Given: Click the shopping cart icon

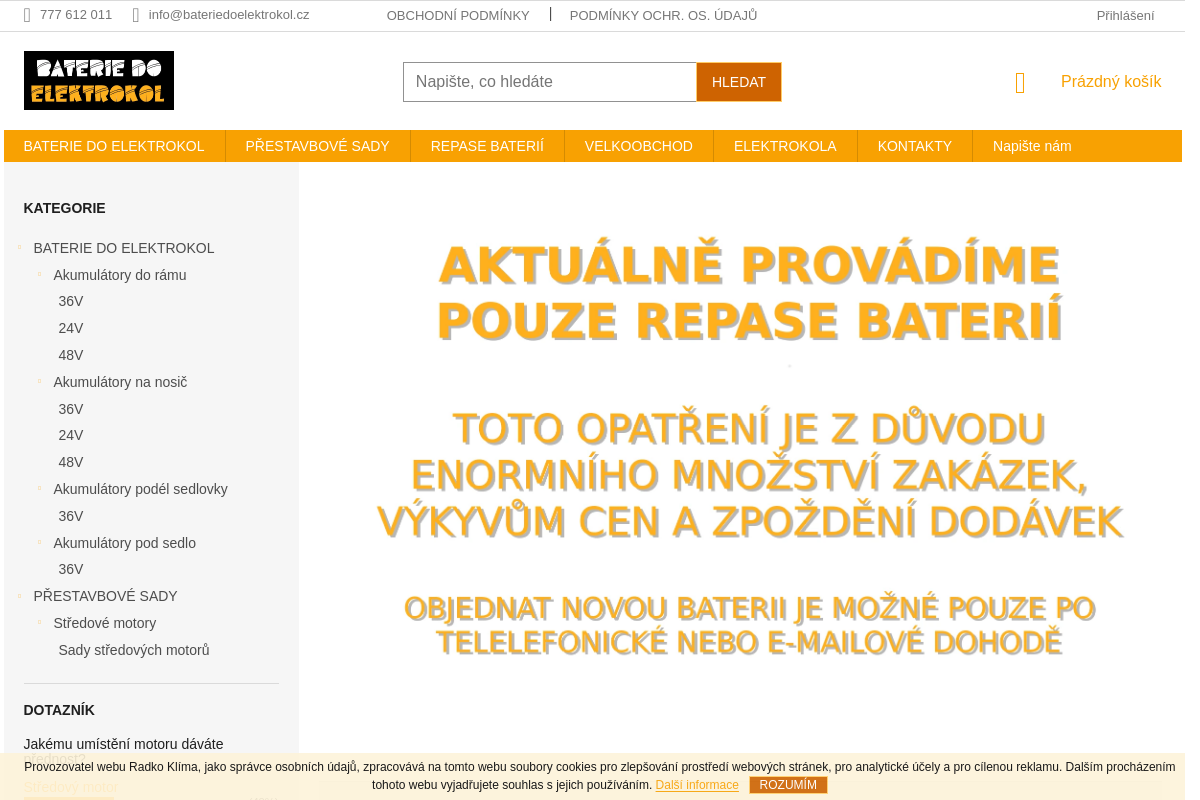Looking at the screenshot, I should [1020, 83].
